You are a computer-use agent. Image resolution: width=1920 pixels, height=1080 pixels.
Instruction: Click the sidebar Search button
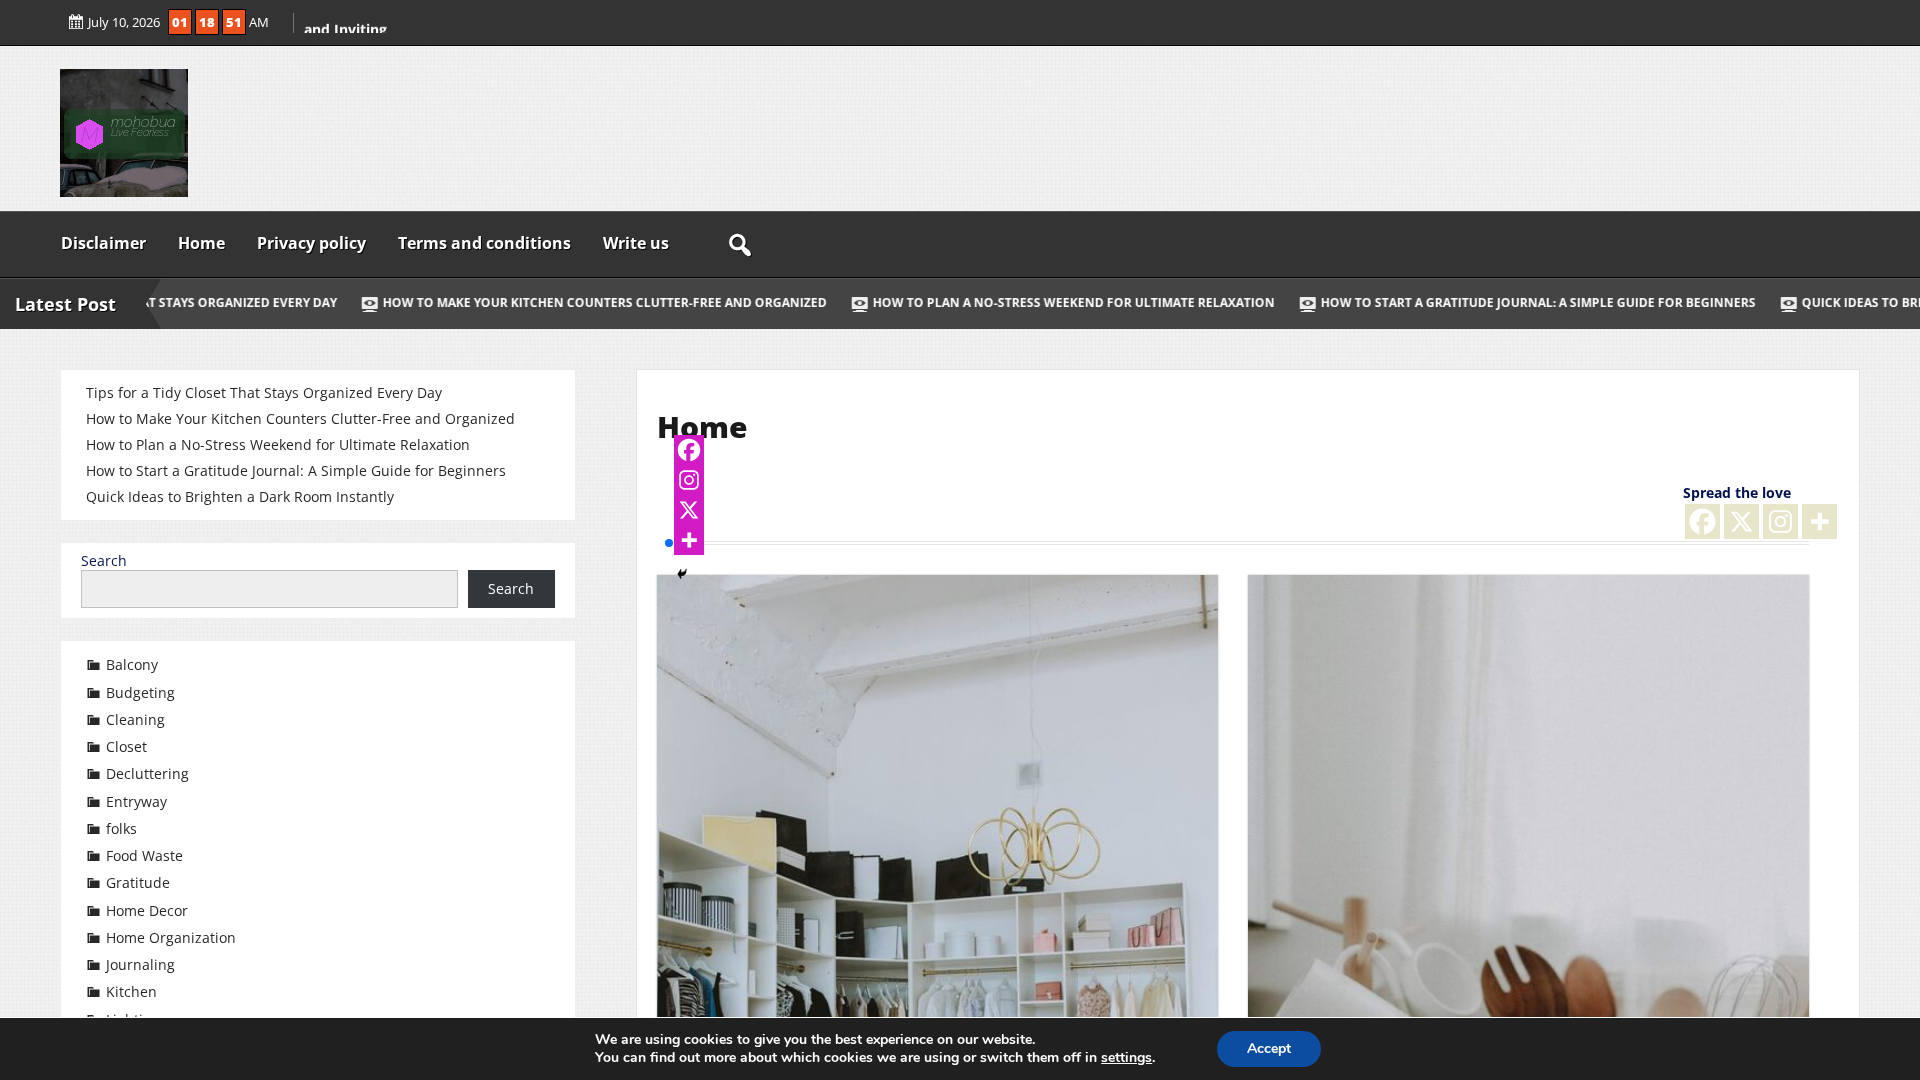point(511,589)
